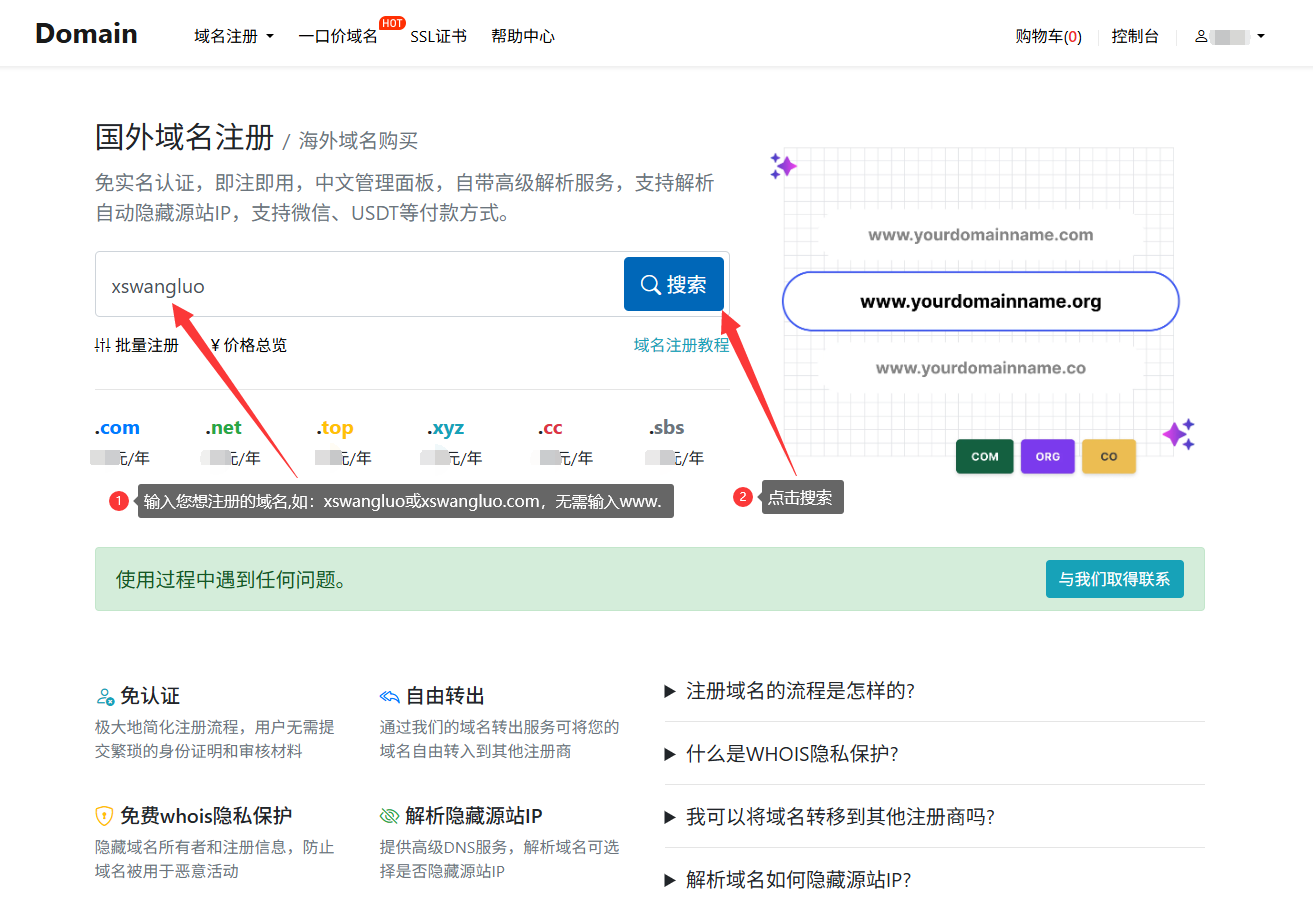Viewport: 1313px width, 910px height.
Task: Click the 免认证 person icon
Action: pos(104,697)
